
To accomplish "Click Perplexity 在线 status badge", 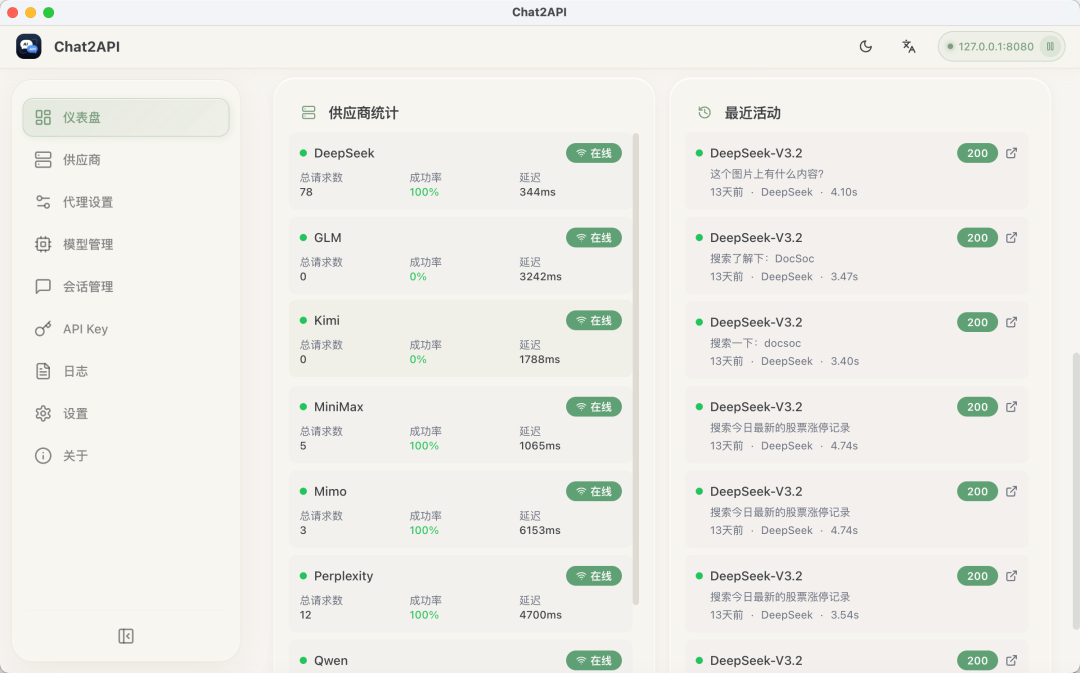I will tap(594, 576).
